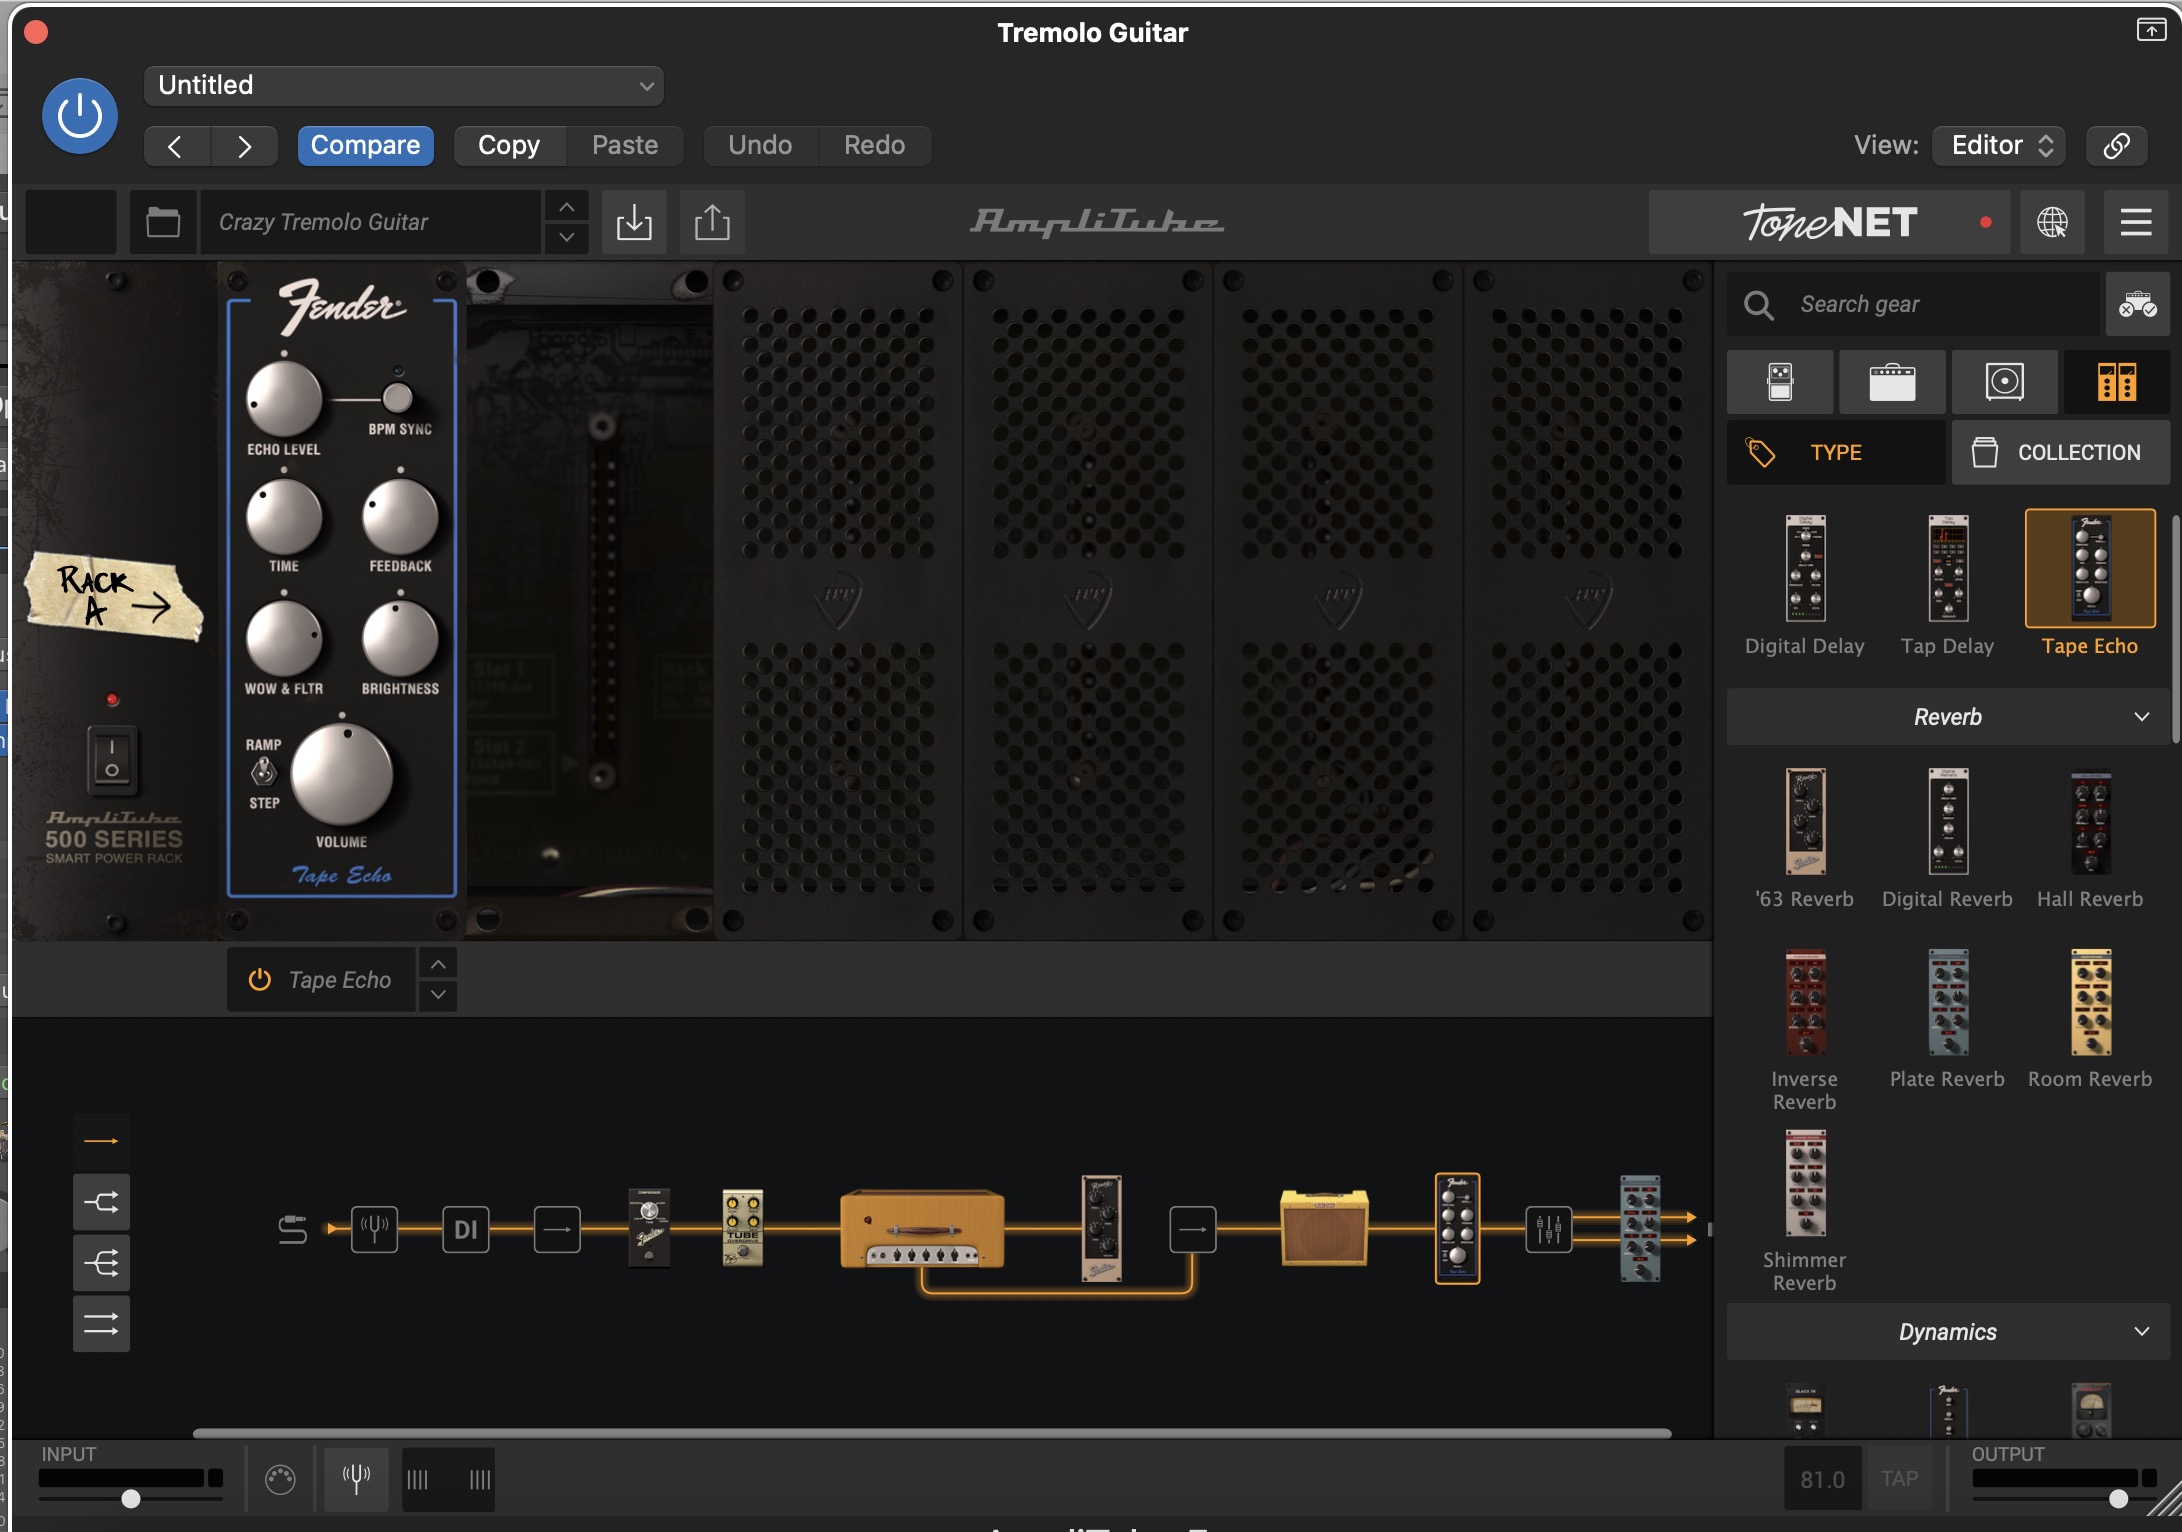The height and width of the screenshot is (1532, 2182).
Task: Open the View Editor dropdown
Action: (2000, 146)
